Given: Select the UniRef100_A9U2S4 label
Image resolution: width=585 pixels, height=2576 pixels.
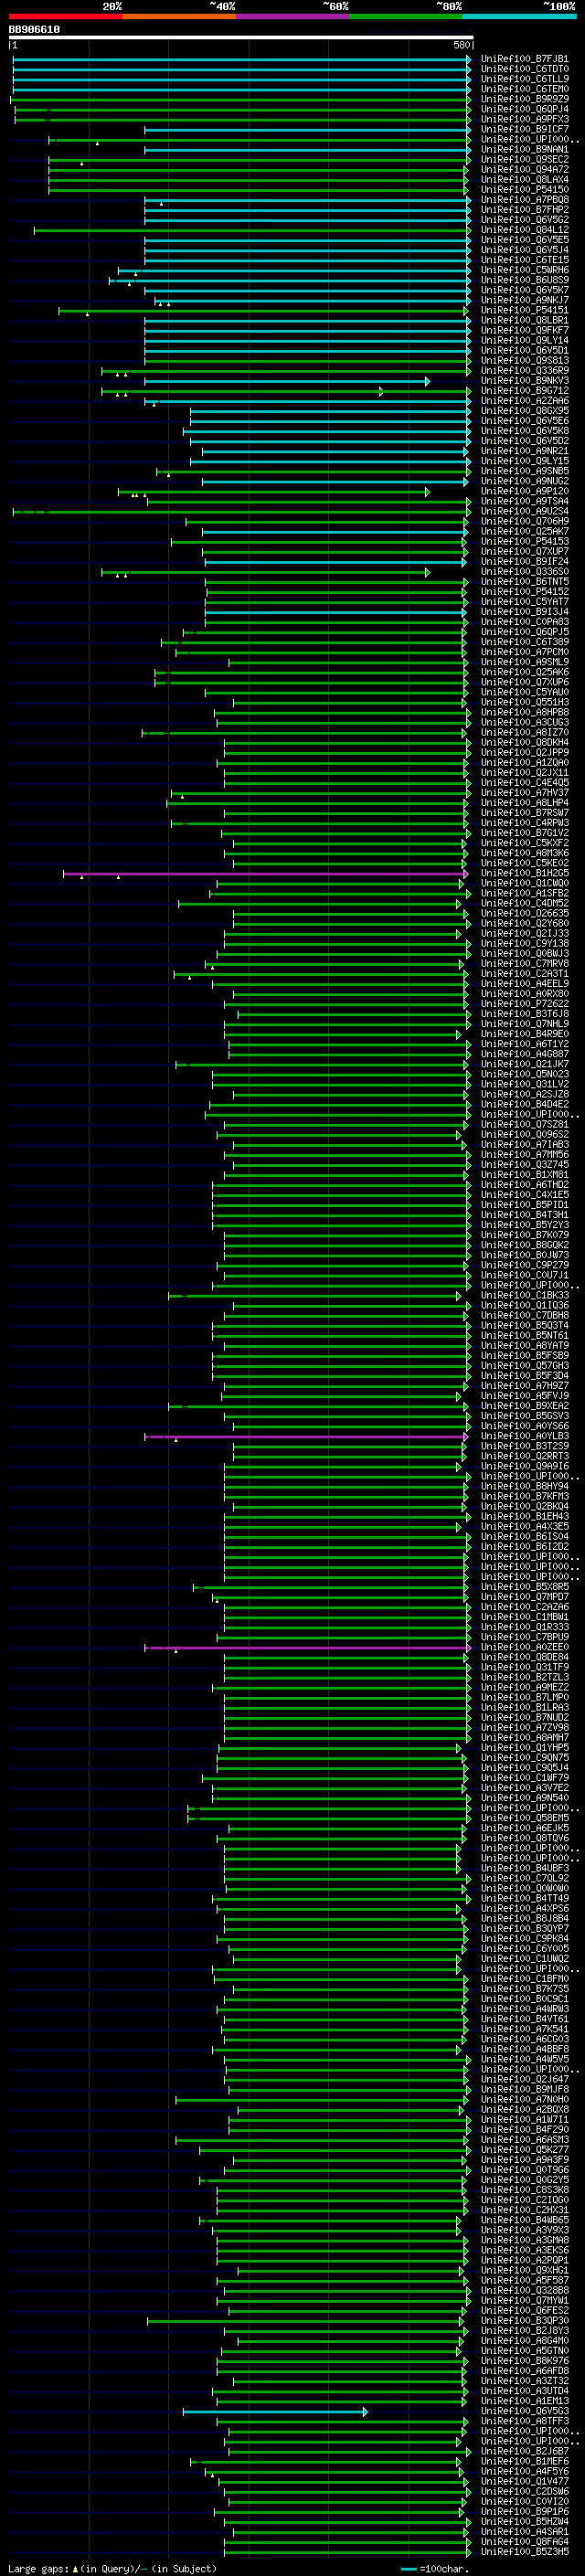Looking at the screenshot, I should 525,511.
